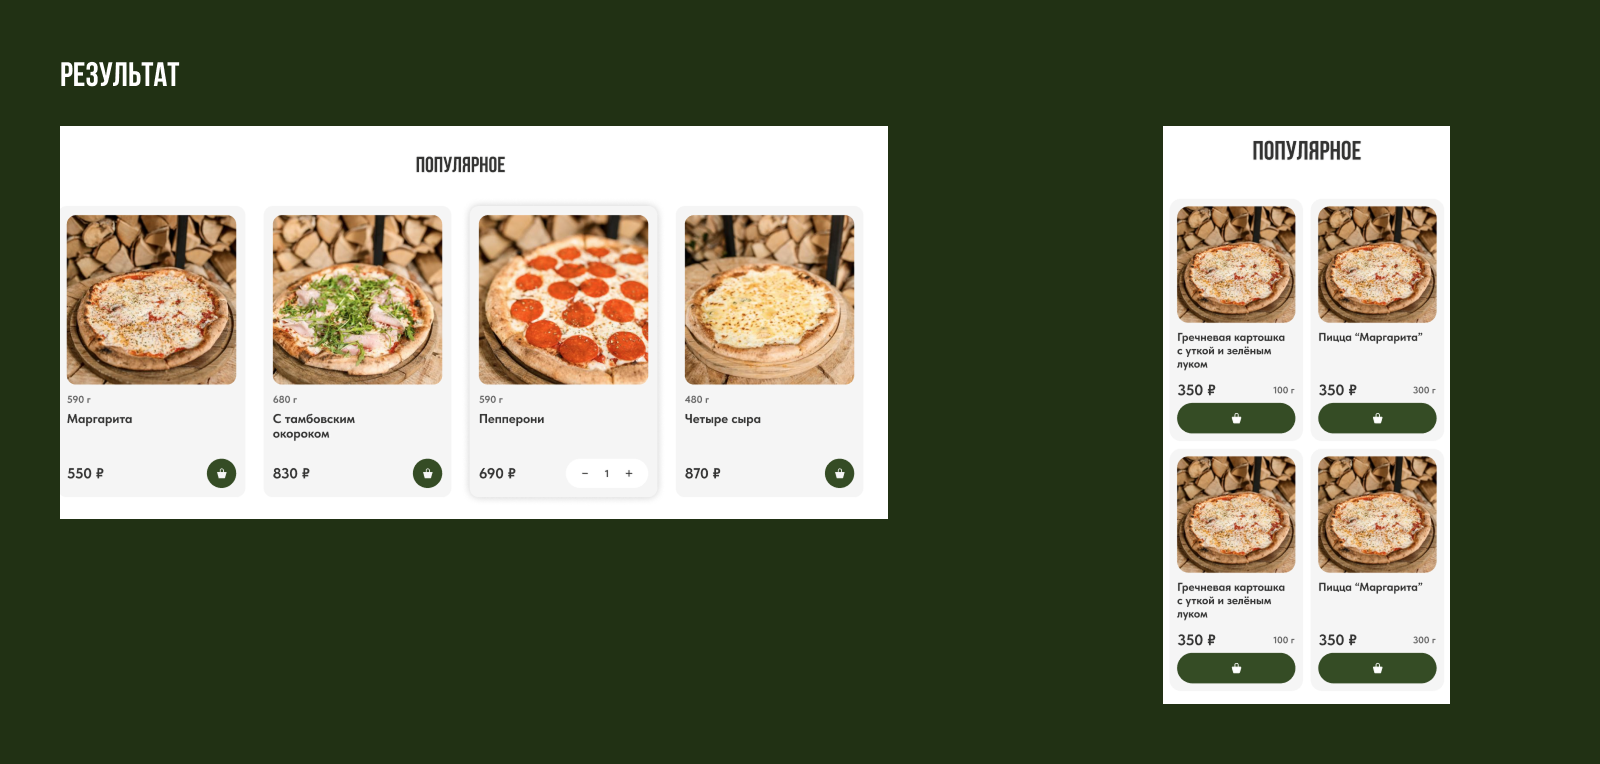Increase Пепперони quantity with plus
1600x764 pixels.
[629, 473]
